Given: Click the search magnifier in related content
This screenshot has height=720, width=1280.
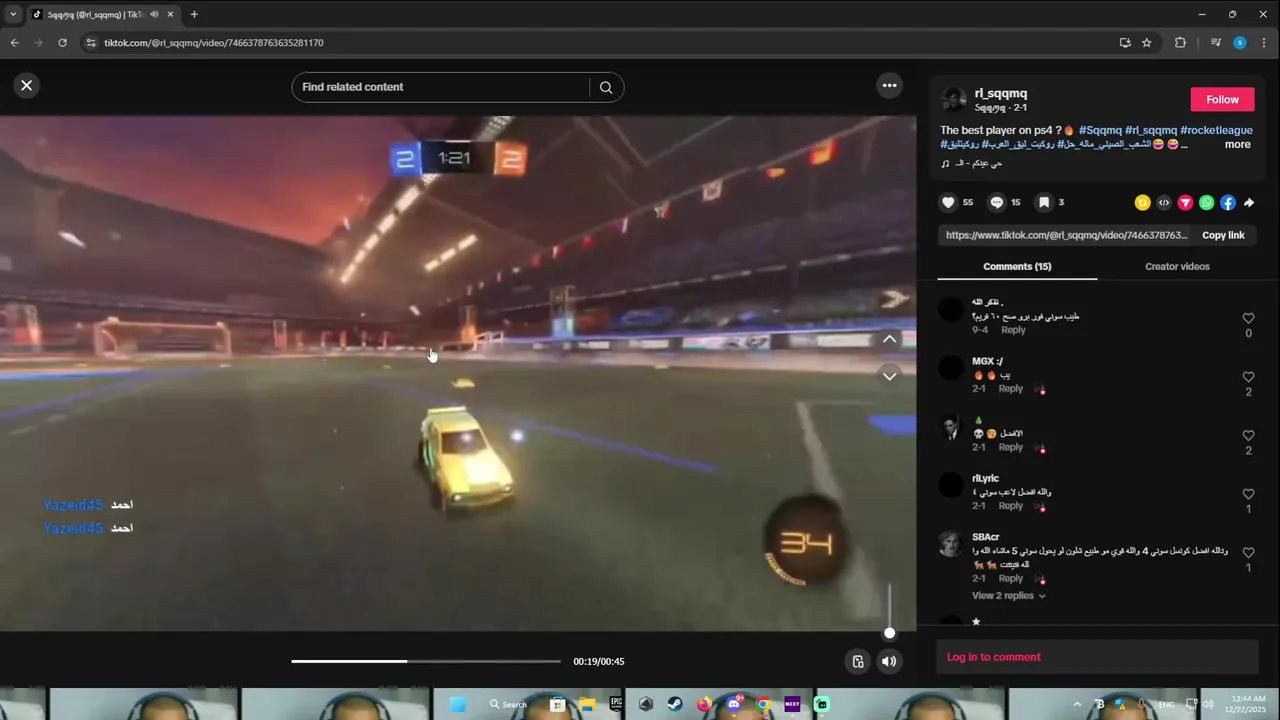Looking at the screenshot, I should pyautogui.click(x=606, y=87).
